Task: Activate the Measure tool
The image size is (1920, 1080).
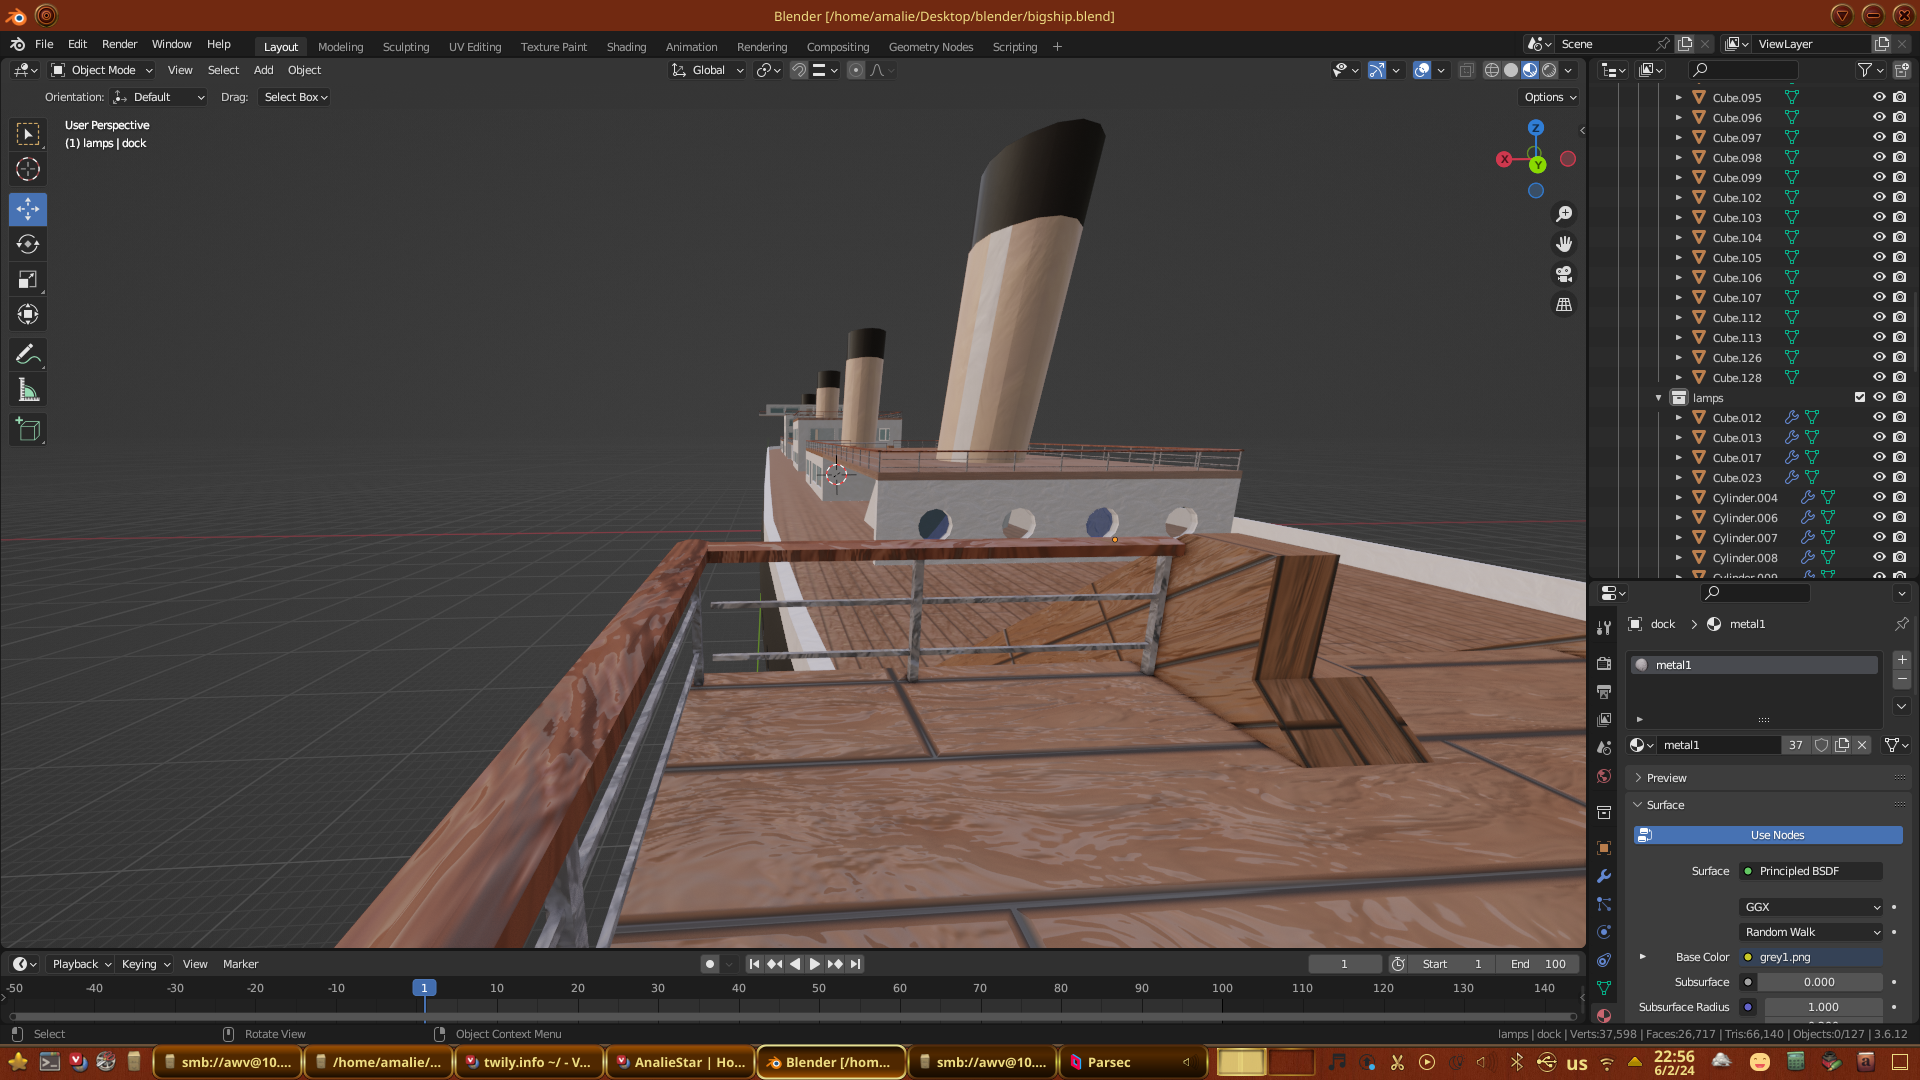Action: [28, 391]
